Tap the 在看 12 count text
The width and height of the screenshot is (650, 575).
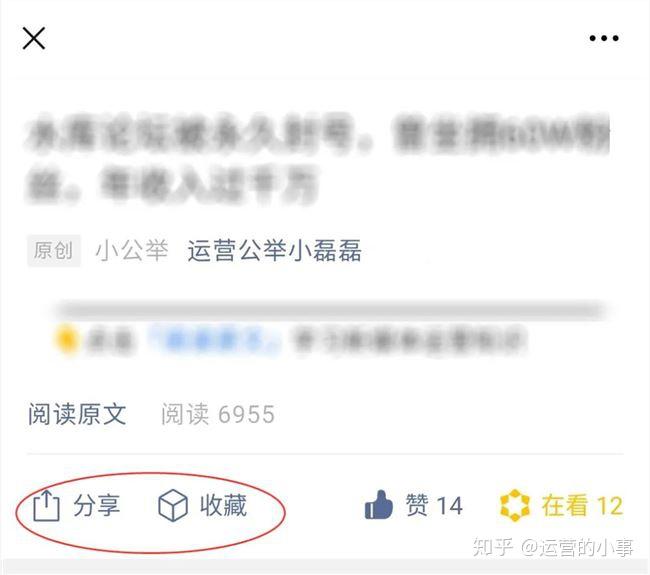pos(582,506)
